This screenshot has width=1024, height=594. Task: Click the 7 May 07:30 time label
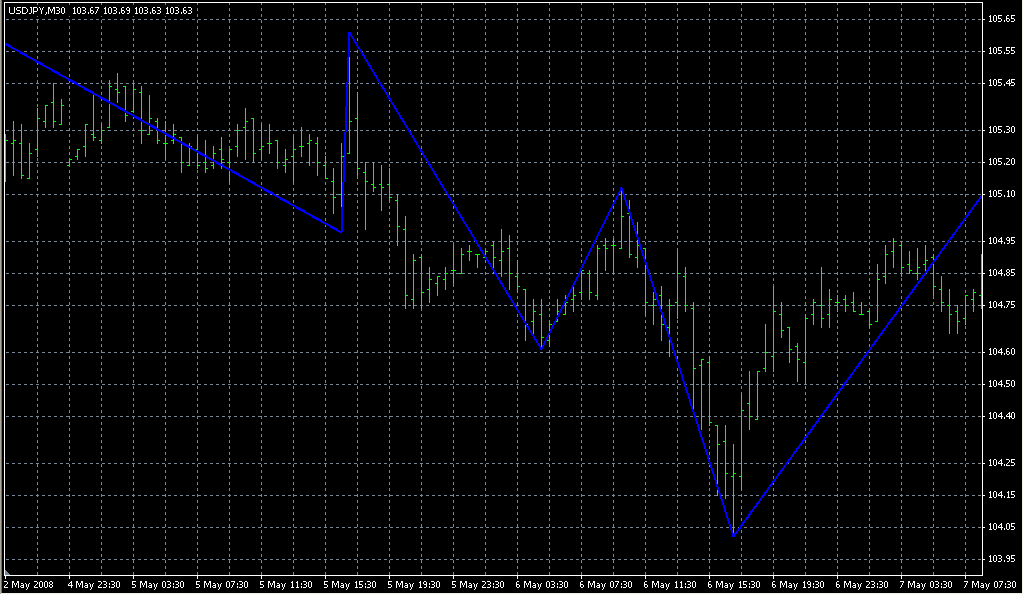pos(990,585)
